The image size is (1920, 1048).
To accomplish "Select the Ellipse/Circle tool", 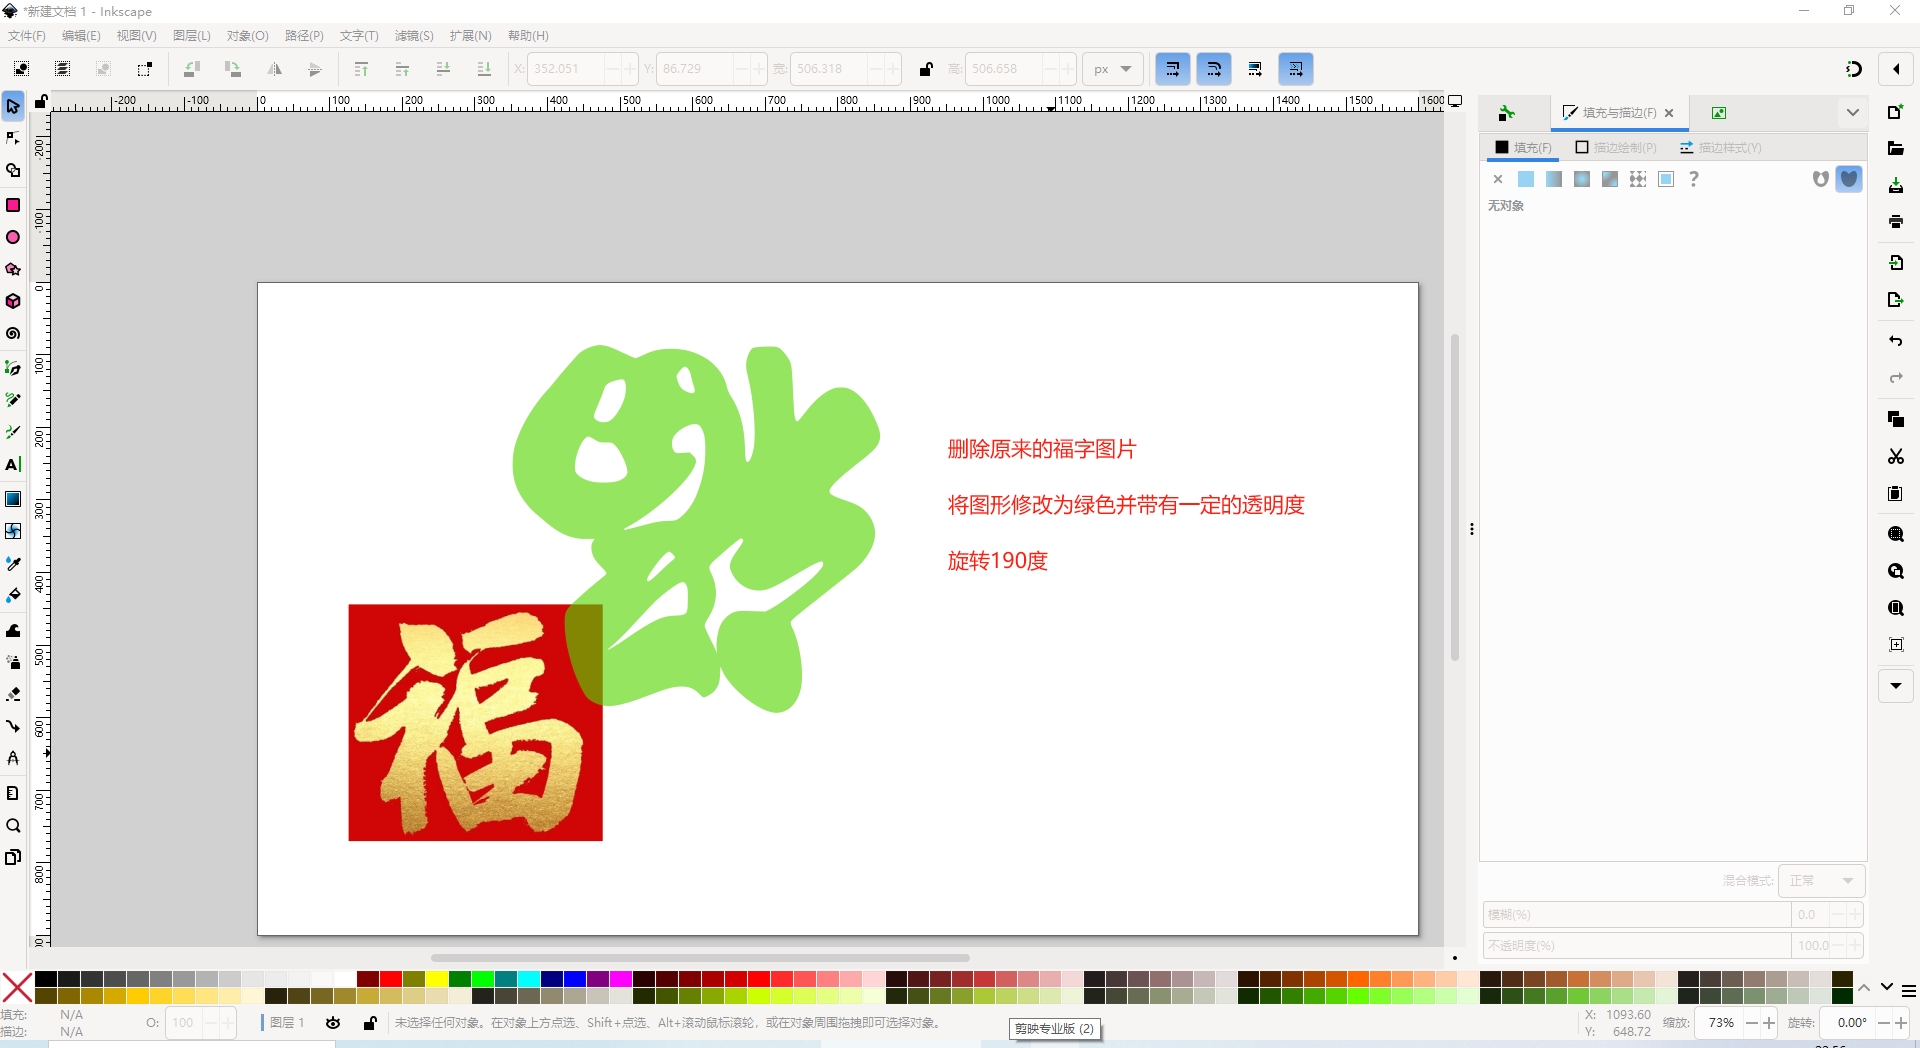I will pyautogui.click(x=13, y=238).
